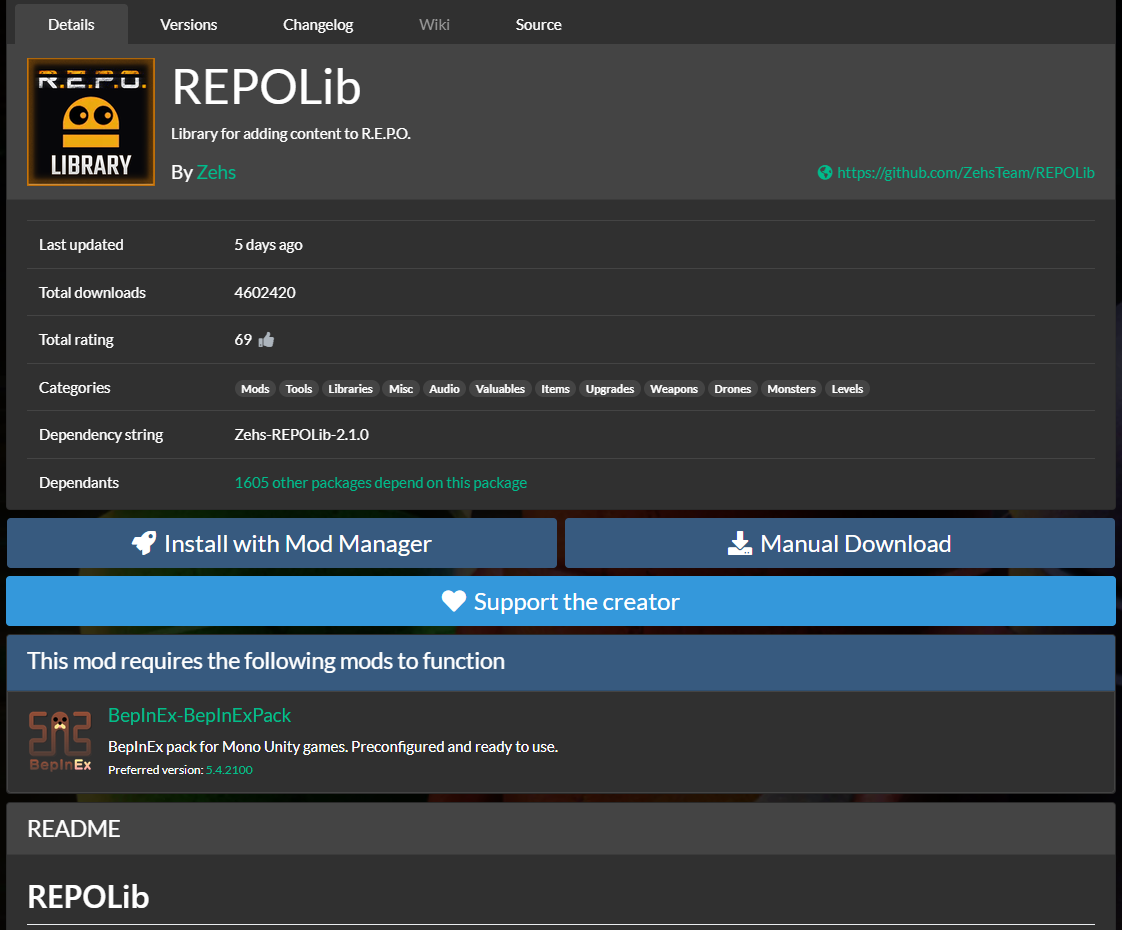Open the github.com/ZehsTeam/REPOLib link

point(965,172)
